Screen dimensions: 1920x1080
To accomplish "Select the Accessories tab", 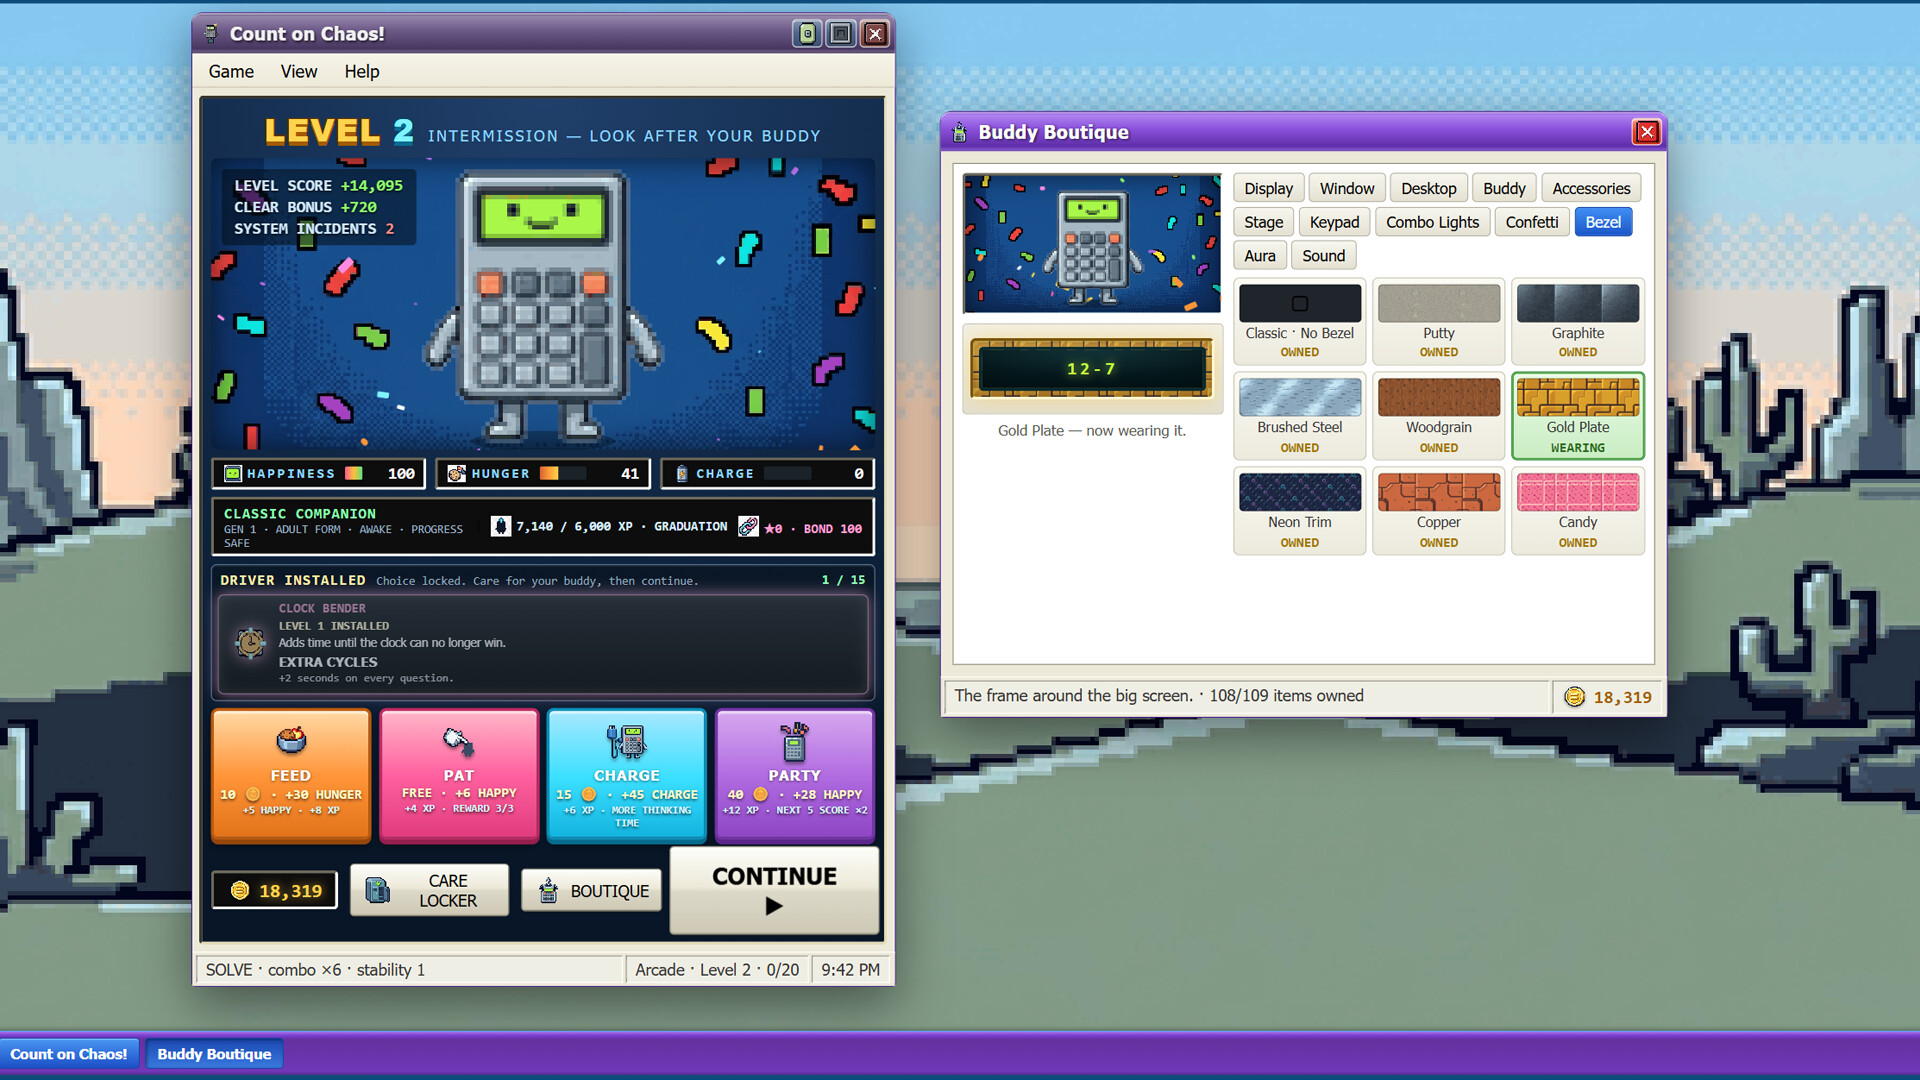I will [1591, 188].
